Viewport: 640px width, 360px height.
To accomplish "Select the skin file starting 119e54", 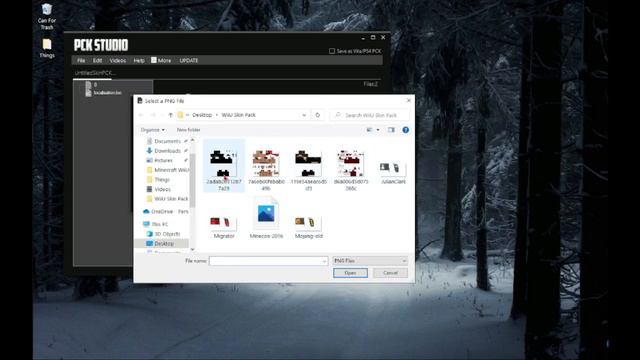I will [309, 169].
